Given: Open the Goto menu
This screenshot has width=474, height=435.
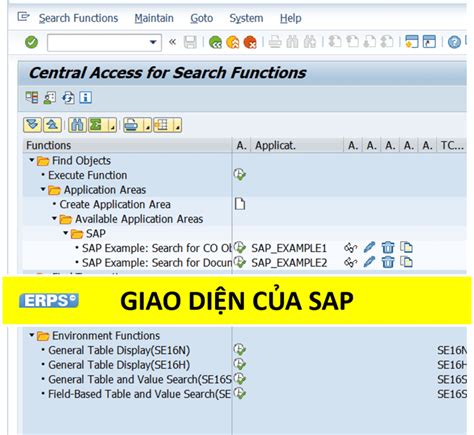Looking at the screenshot, I should 202,18.
